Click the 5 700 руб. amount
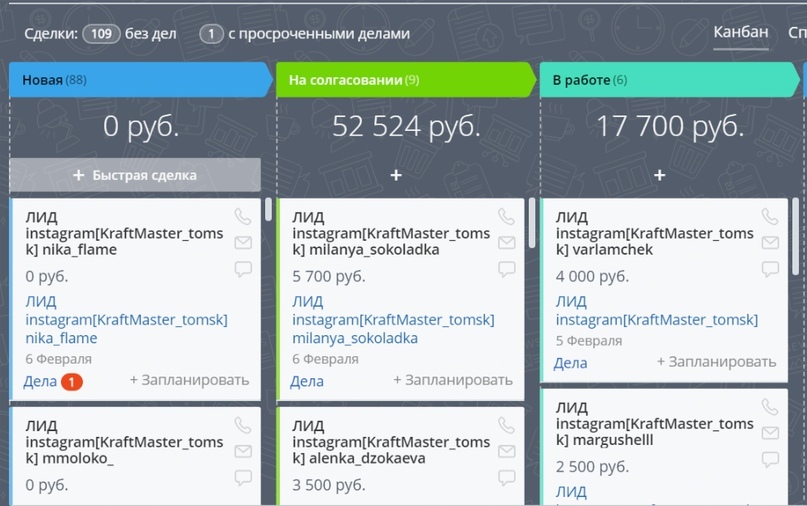Viewport: 807px width, 506px height. point(329,276)
